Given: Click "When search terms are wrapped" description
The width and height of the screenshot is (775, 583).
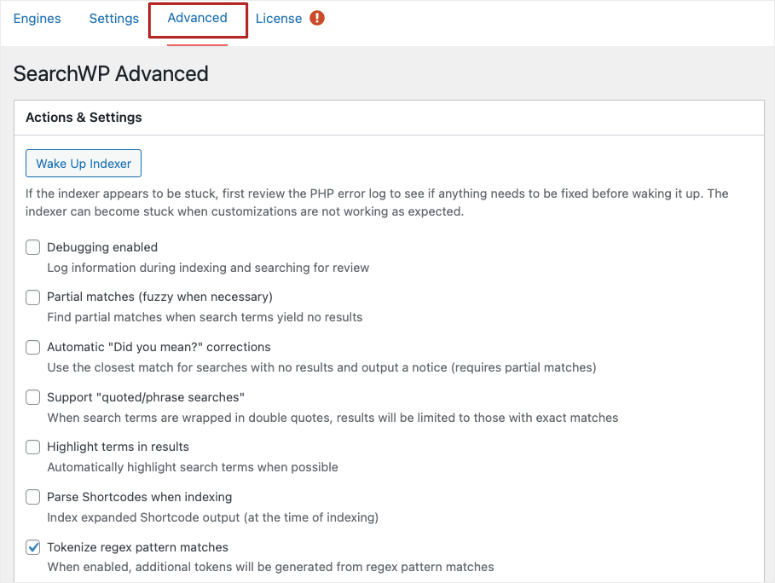Looking at the screenshot, I should [x=333, y=418].
